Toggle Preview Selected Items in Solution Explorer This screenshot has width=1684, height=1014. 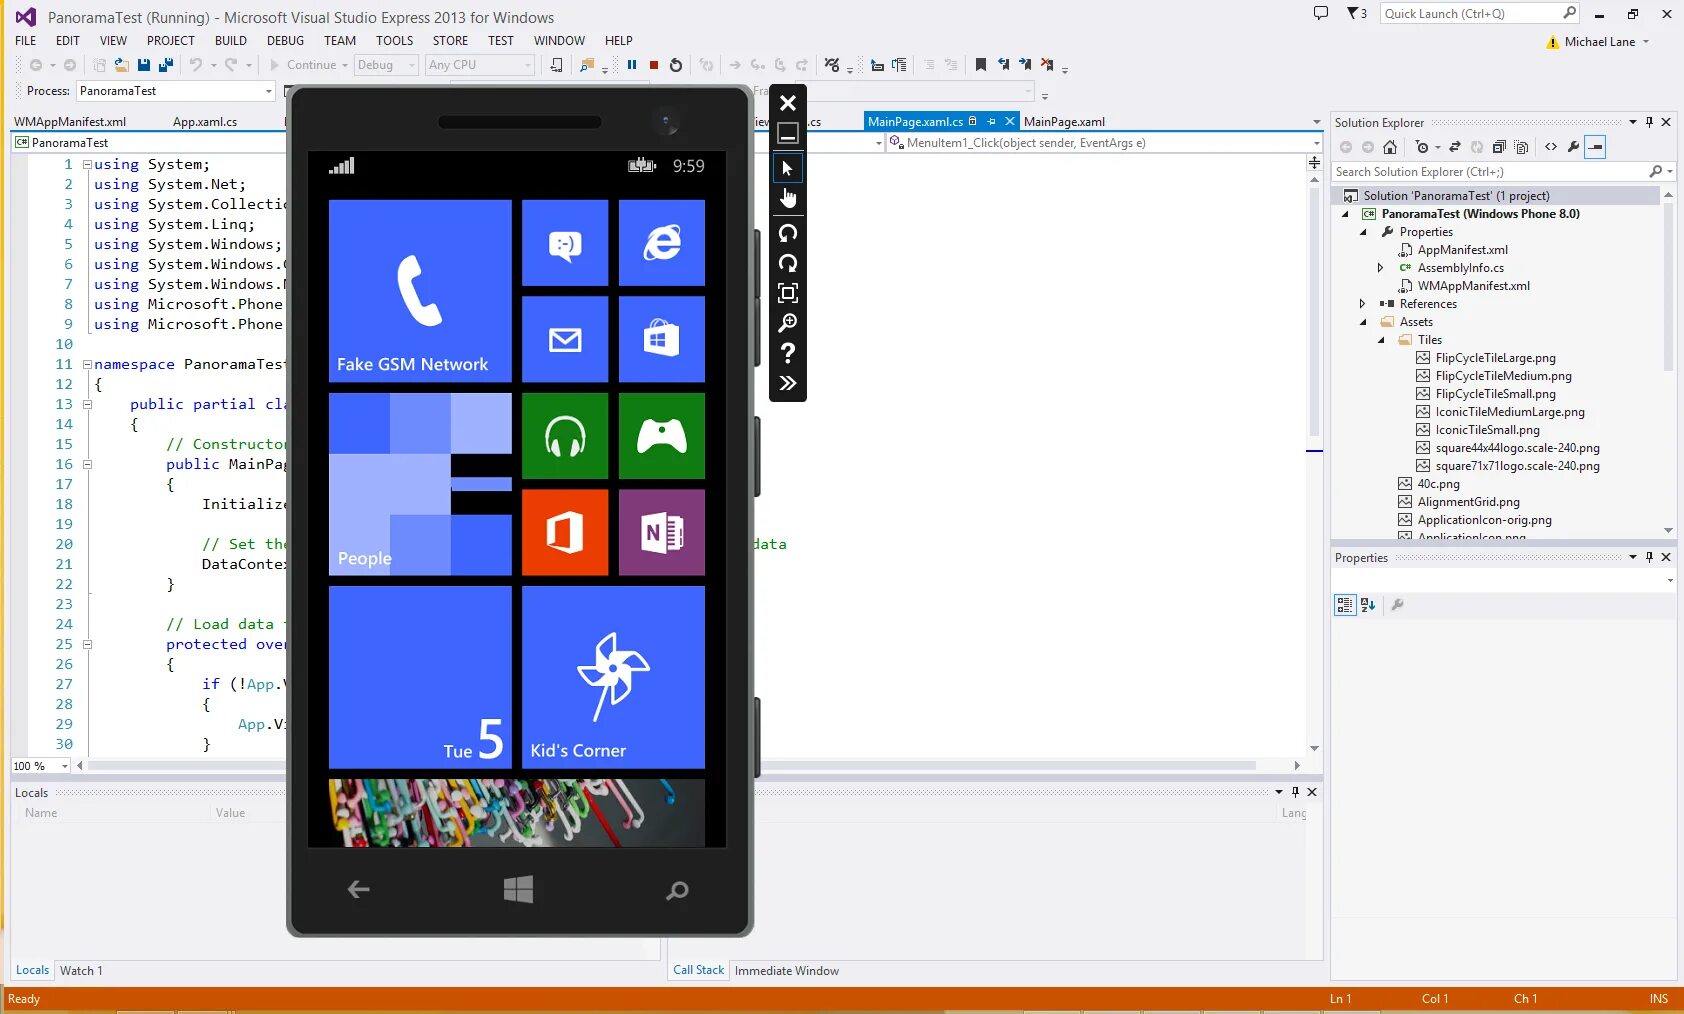pos(1596,147)
